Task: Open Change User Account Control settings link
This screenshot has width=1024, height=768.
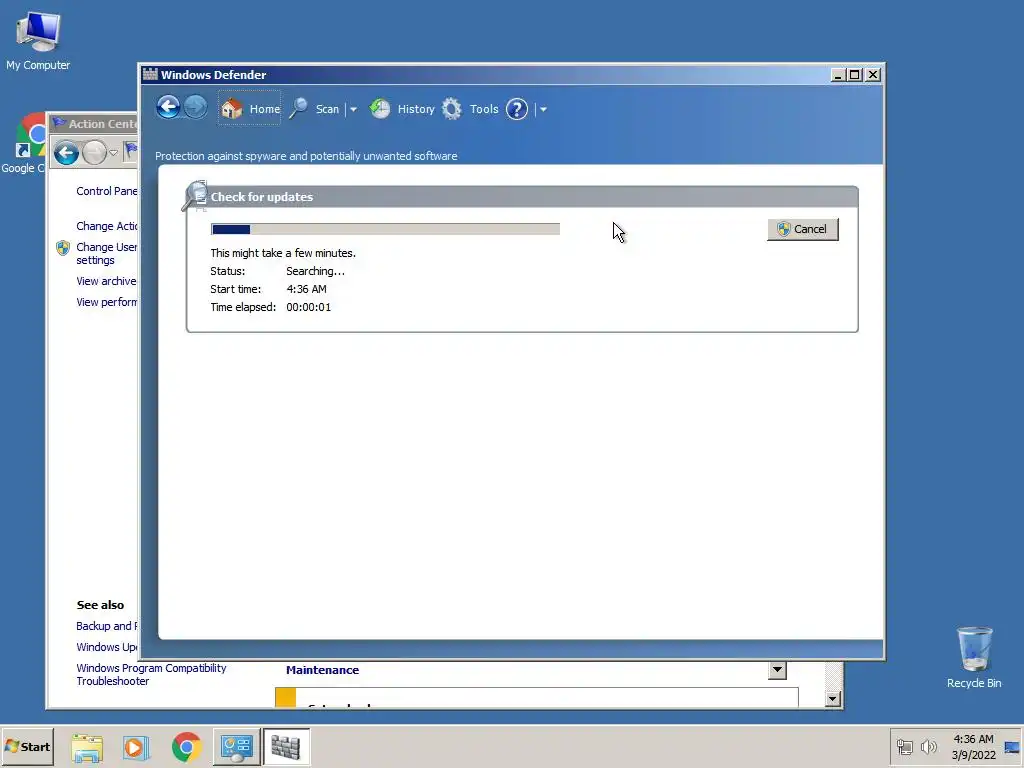Action: click(x=106, y=253)
